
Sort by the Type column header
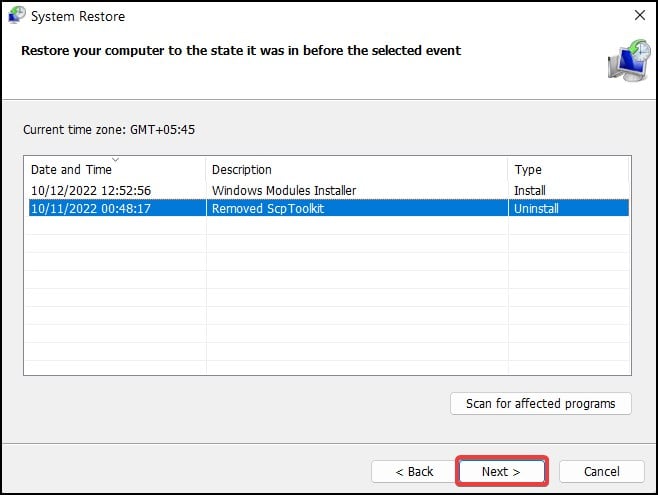tap(528, 170)
